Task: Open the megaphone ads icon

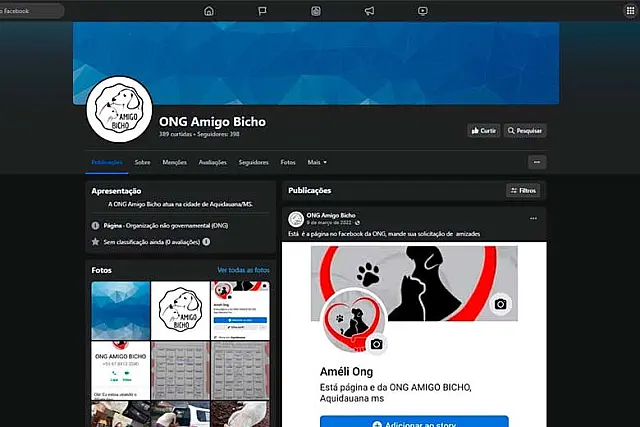Action: [x=369, y=11]
